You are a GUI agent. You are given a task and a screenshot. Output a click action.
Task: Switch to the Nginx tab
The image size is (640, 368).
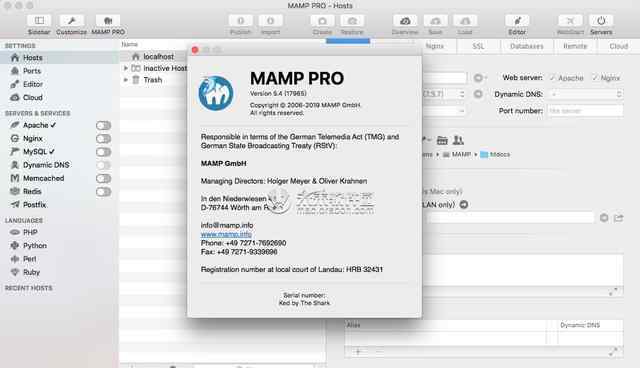[434, 46]
